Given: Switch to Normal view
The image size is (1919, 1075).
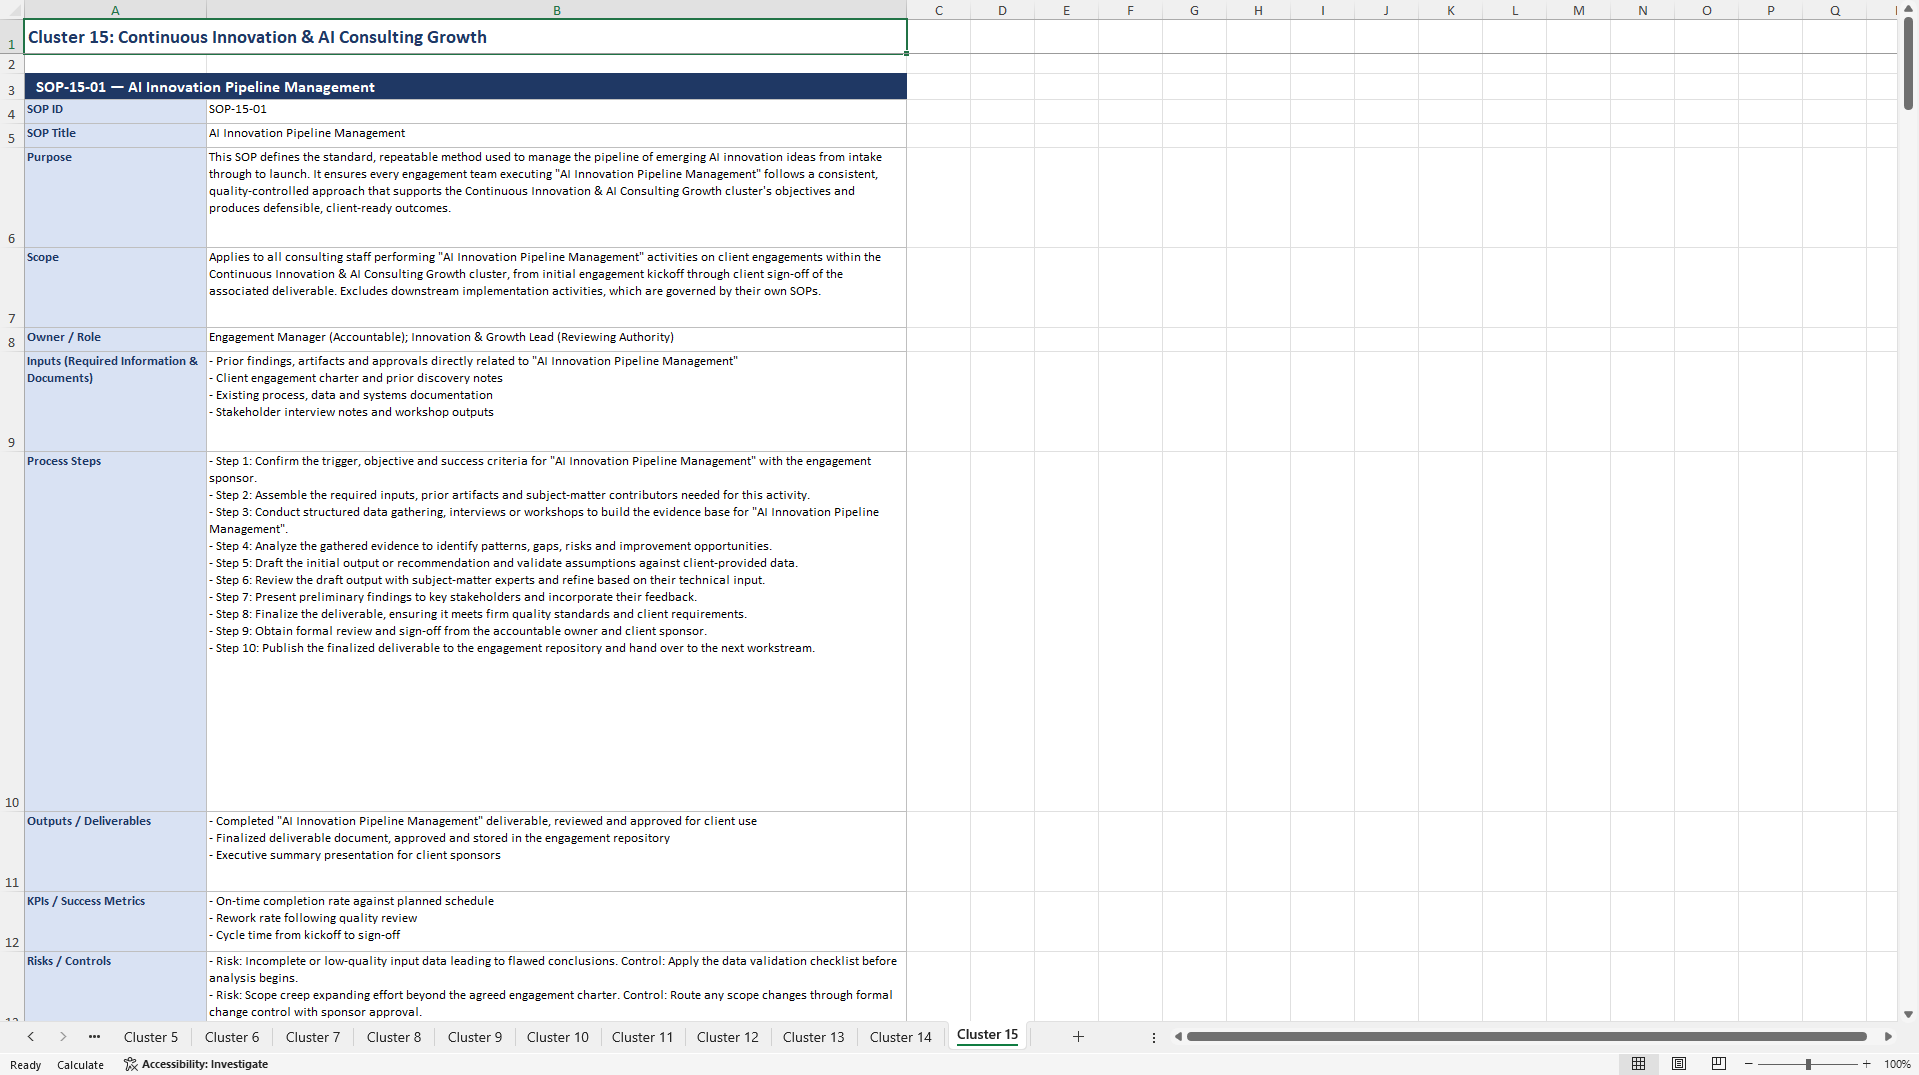Looking at the screenshot, I should click(x=1638, y=1064).
